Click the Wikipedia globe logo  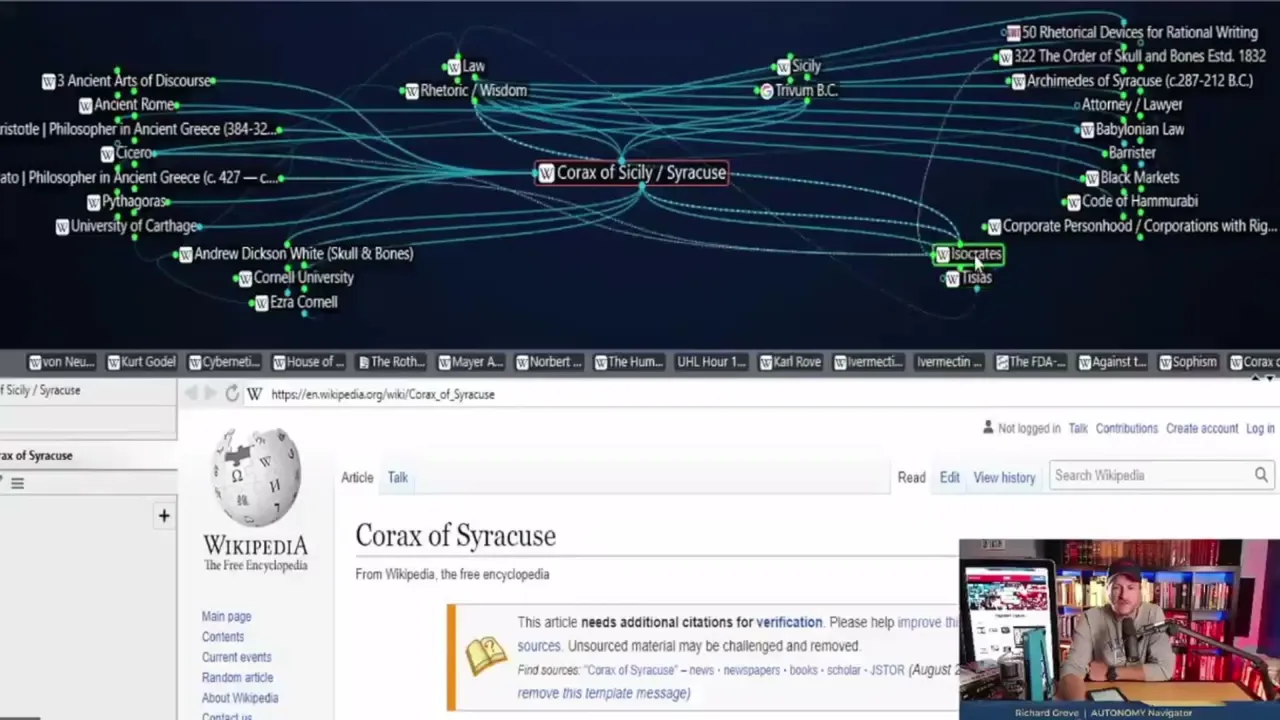256,478
